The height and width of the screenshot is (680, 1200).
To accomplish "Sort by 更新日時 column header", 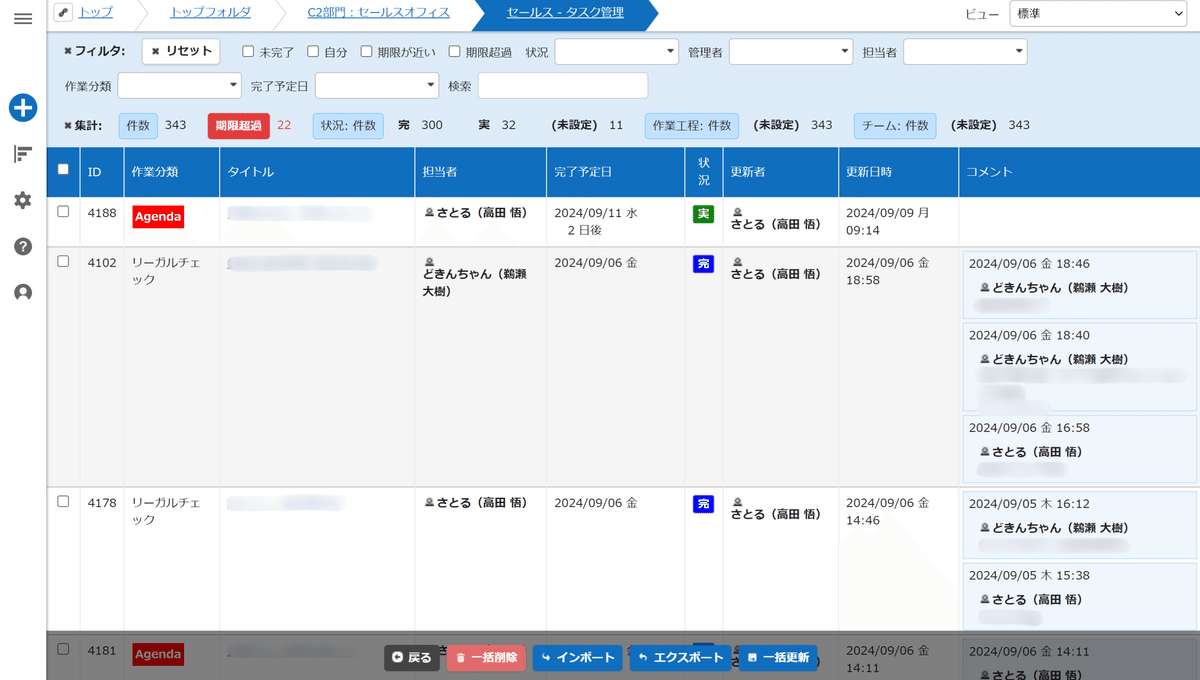I will tap(899, 172).
